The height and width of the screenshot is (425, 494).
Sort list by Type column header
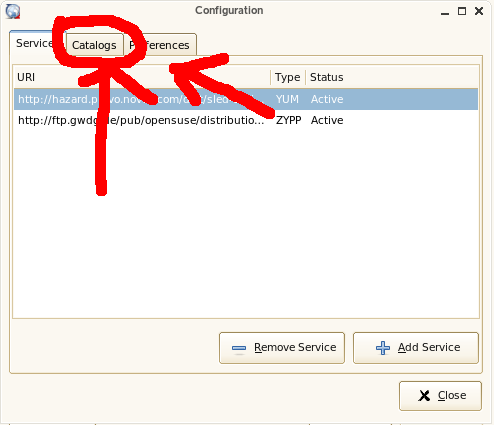coord(288,77)
